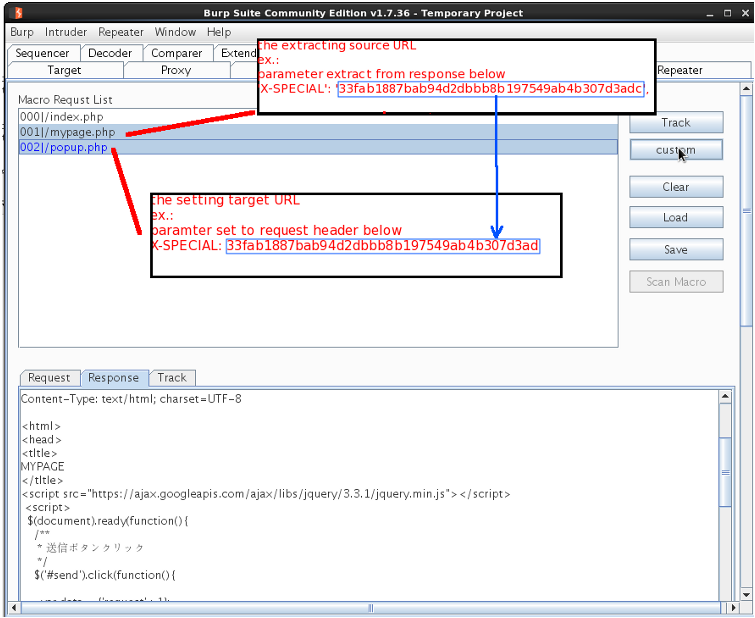Click the custom button

tap(676, 150)
